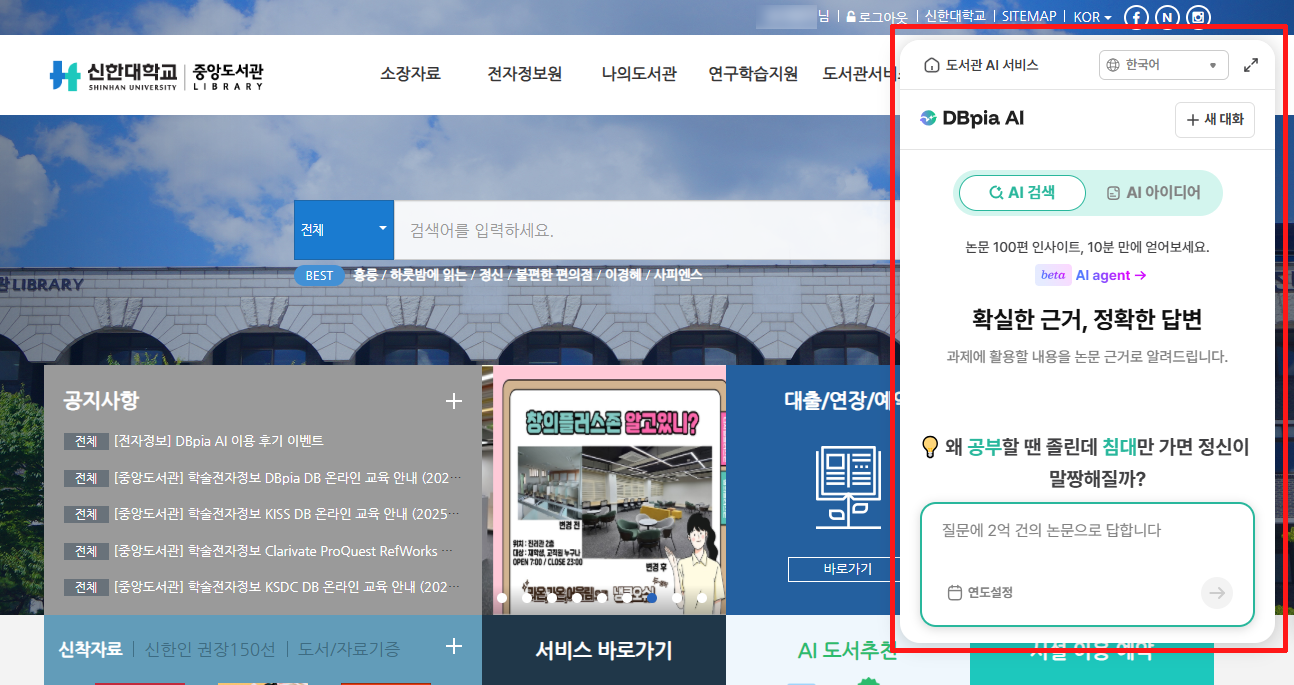Switch to AI 아이디어 mode
This screenshot has height=685, width=1294.
tap(1153, 193)
